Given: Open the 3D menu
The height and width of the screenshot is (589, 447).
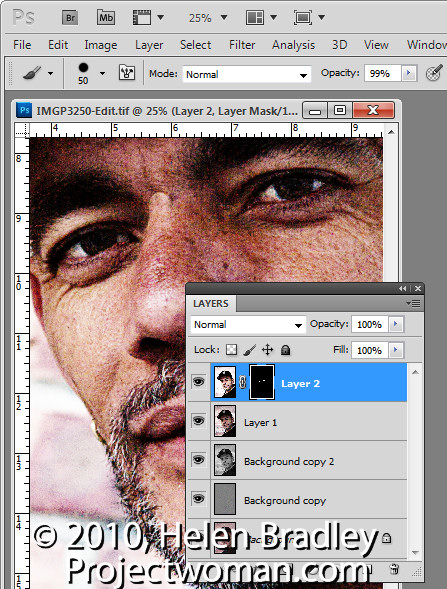Looking at the screenshot, I should pyautogui.click(x=339, y=45).
